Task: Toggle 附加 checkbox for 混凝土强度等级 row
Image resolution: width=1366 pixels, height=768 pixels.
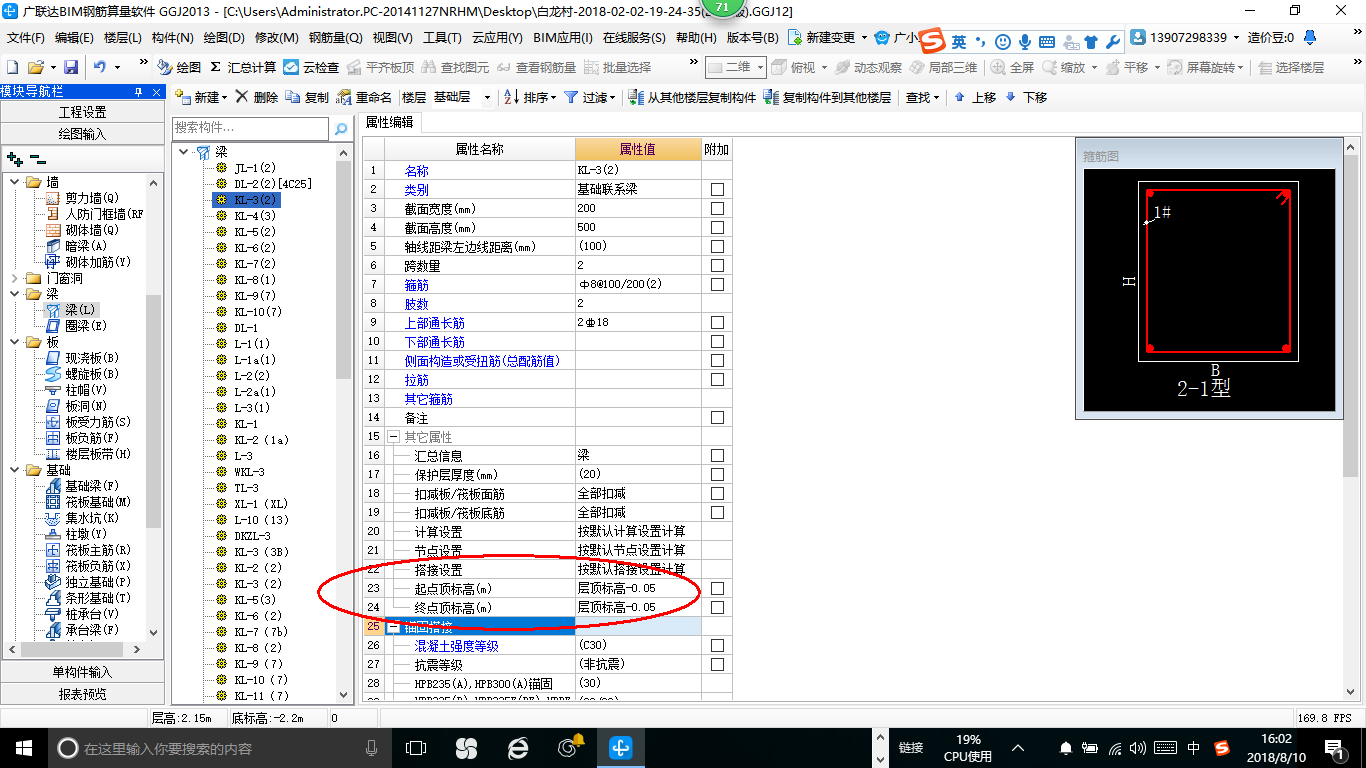Action: [717, 646]
